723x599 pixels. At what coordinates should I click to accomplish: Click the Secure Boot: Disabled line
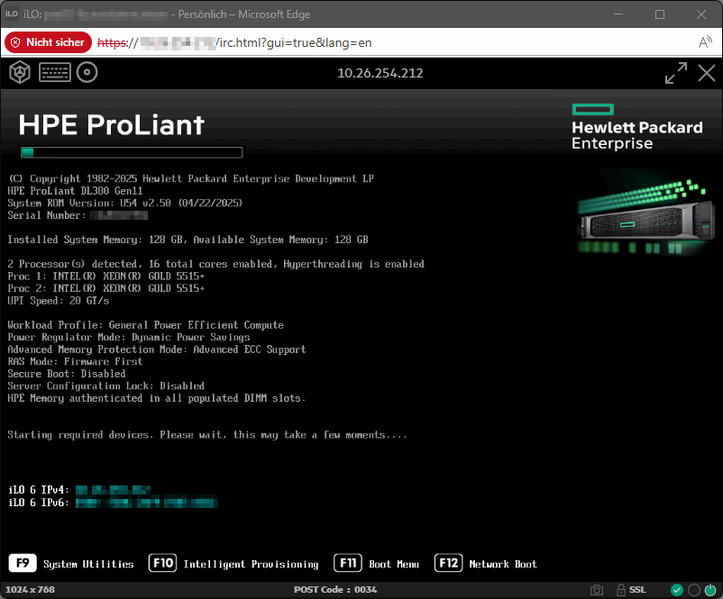coord(66,374)
